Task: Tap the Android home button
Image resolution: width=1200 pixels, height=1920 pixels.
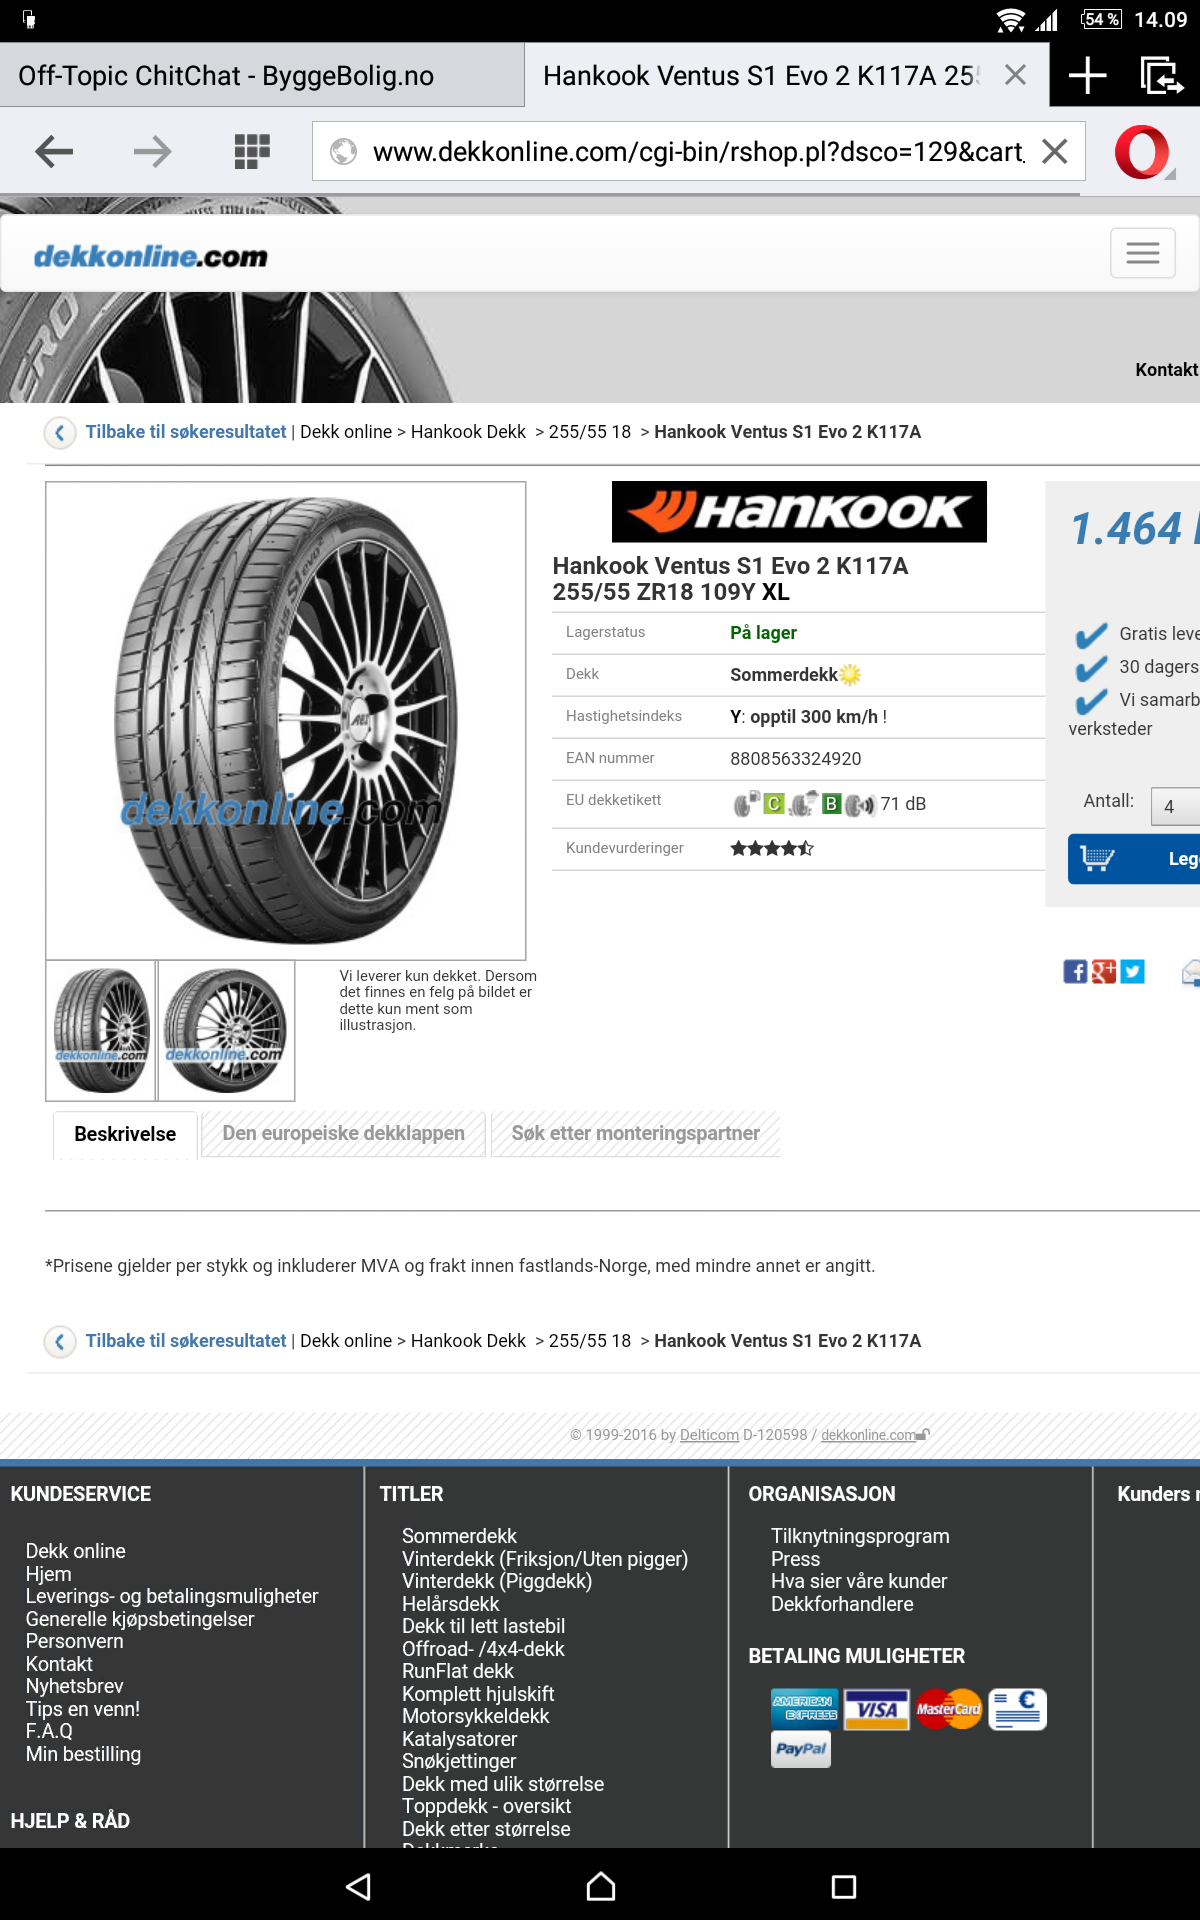Action: coord(601,1887)
